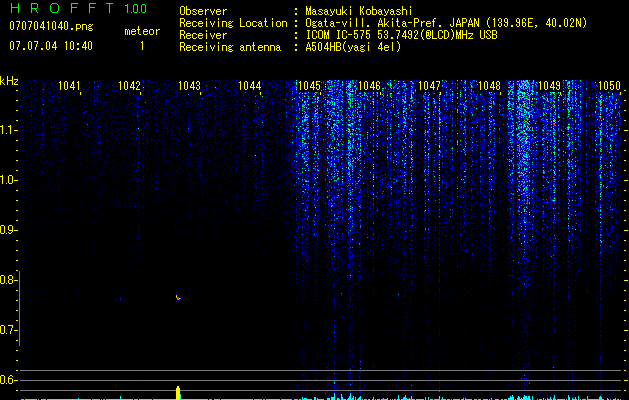Click the gray frequency range bracket at left
Viewport: 629px width, 400px height.
coord(20,309)
